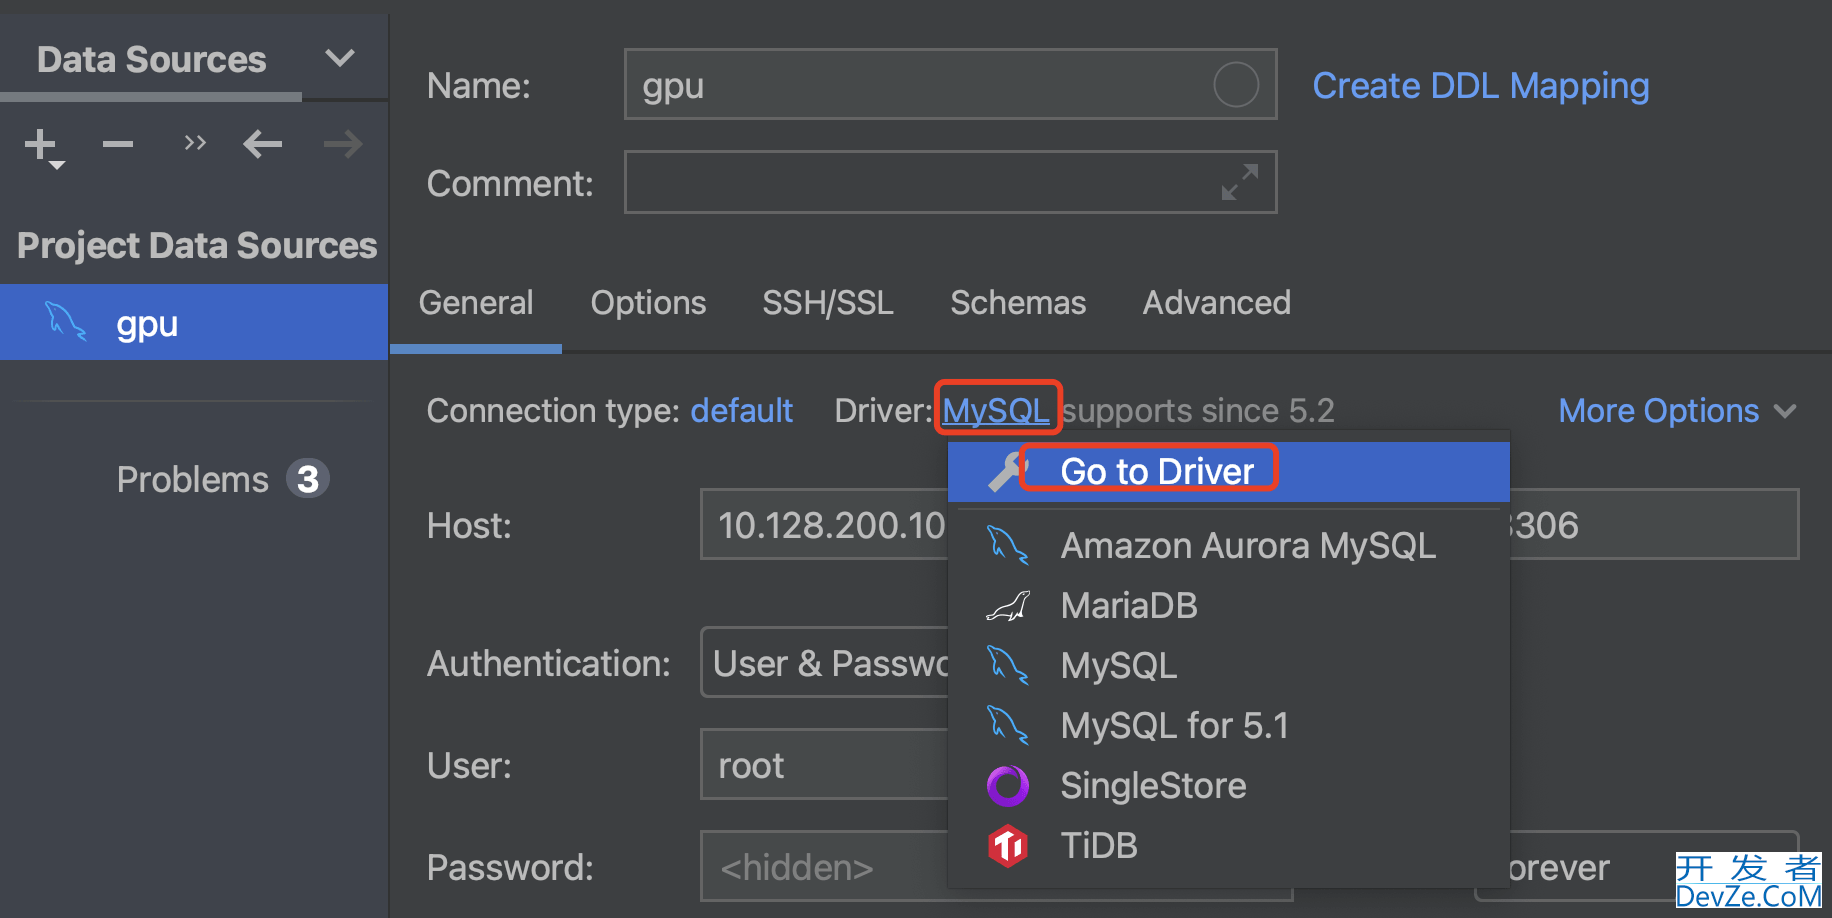
Task: Open the SSH/SSL tab
Action: click(828, 303)
